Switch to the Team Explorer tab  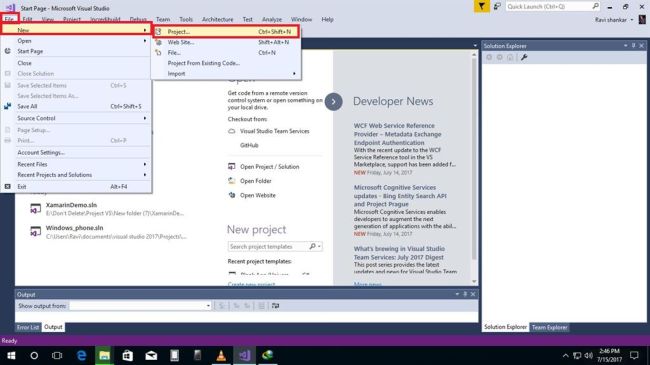pyautogui.click(x=549, y=327)
